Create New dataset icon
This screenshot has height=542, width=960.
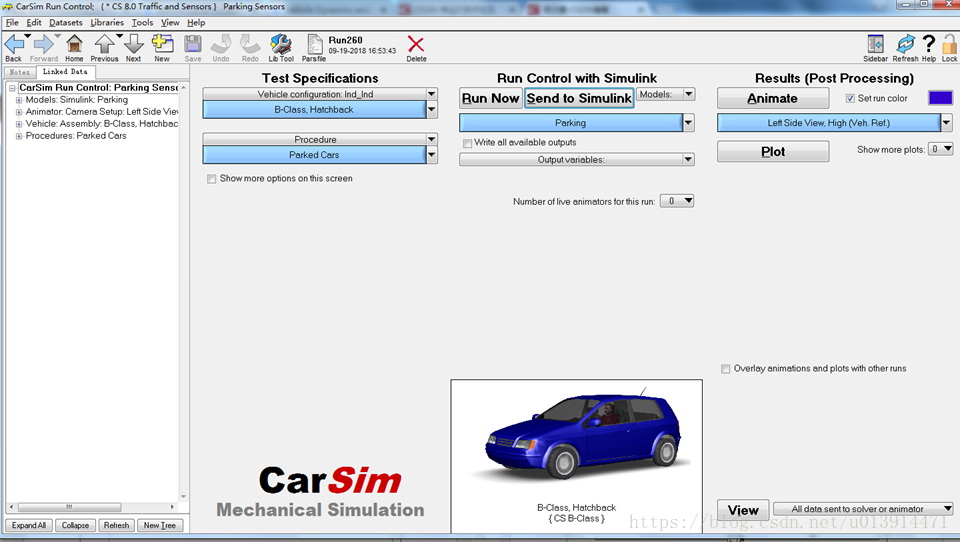pos(162,44)
